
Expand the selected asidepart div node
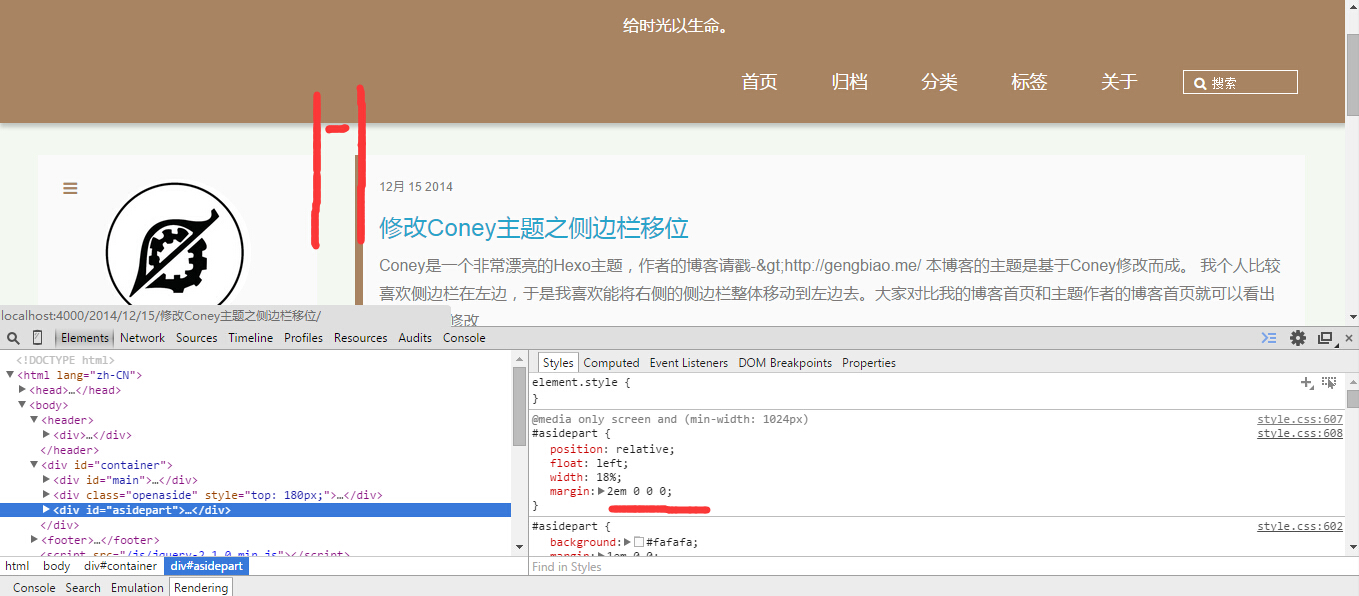(x=46, y=510)
